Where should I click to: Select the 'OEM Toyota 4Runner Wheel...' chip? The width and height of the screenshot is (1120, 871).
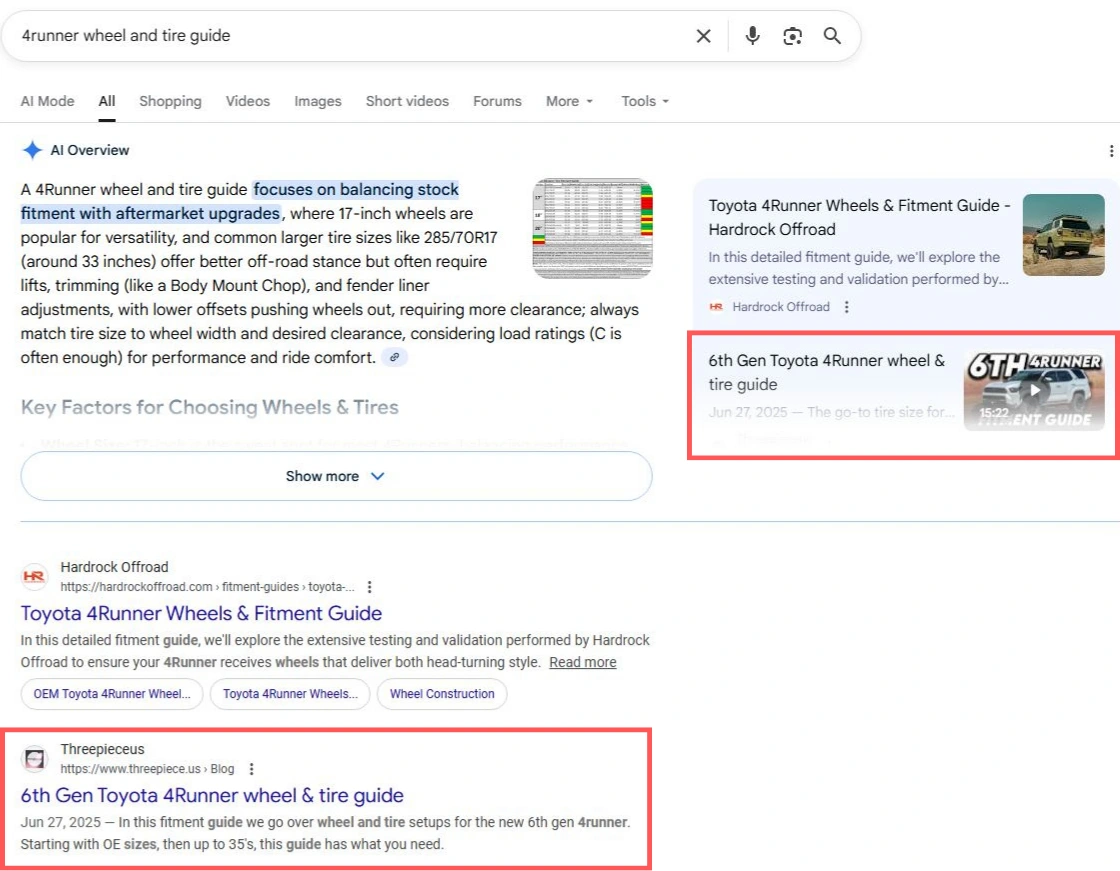click(x=112, y=694)
